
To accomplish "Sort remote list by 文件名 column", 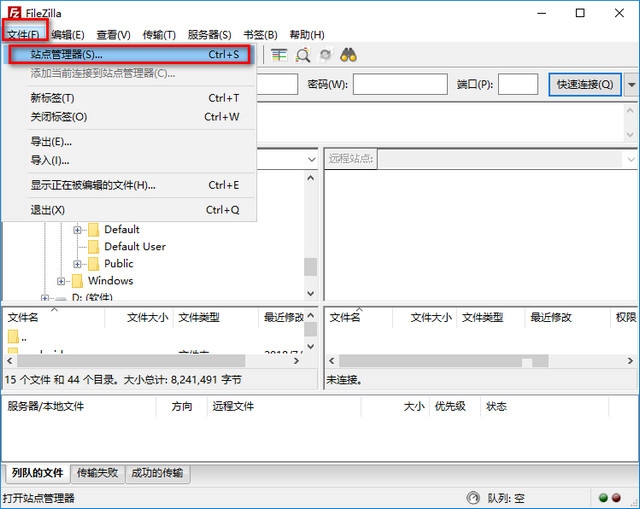I will click(x=359, y=318).
